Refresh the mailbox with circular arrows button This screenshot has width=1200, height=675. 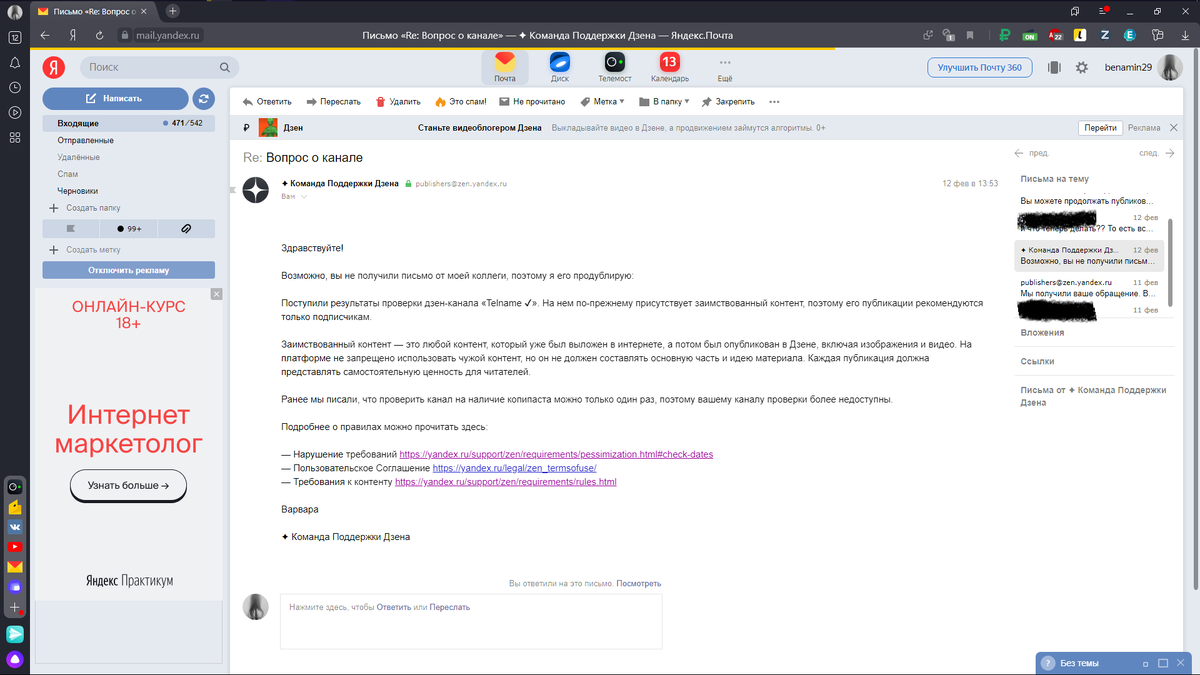pyautogui.click(x=204, y=98)
